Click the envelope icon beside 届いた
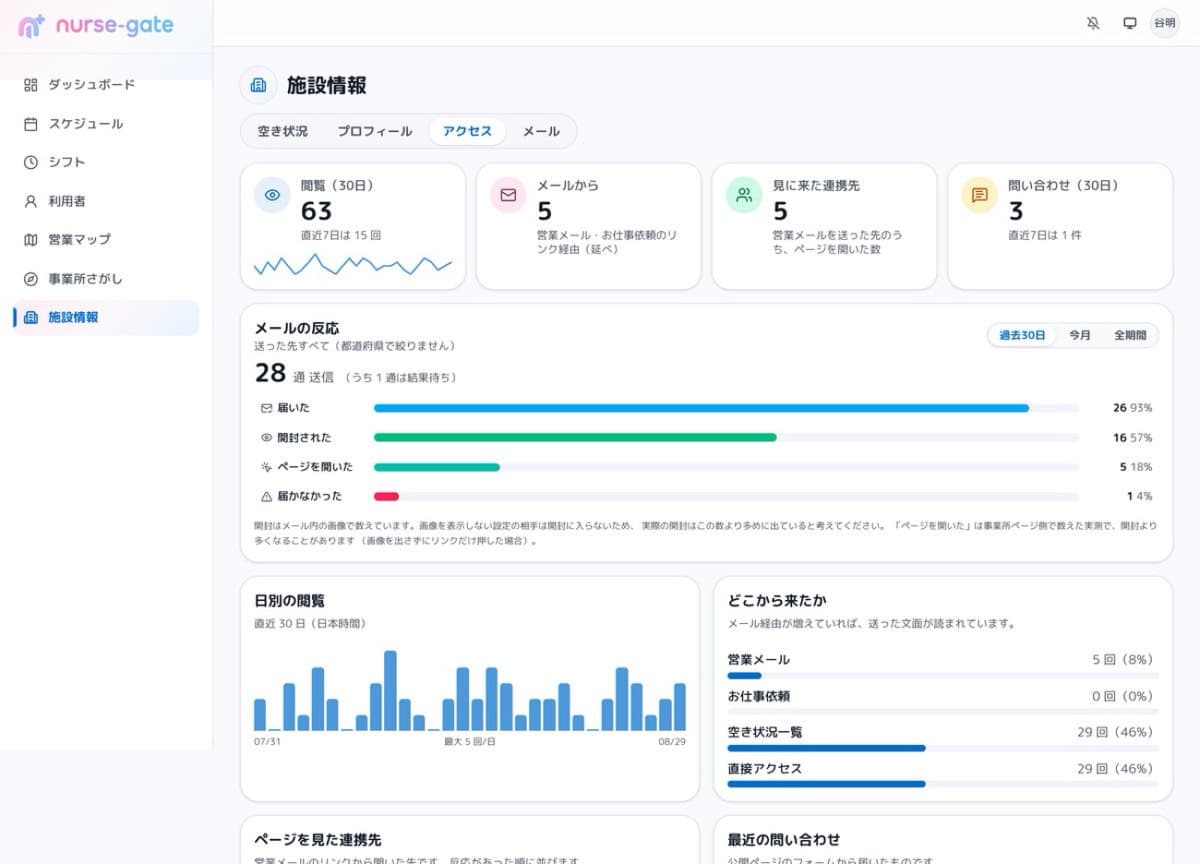This screenshot has height=864, width=1200. 266,408
